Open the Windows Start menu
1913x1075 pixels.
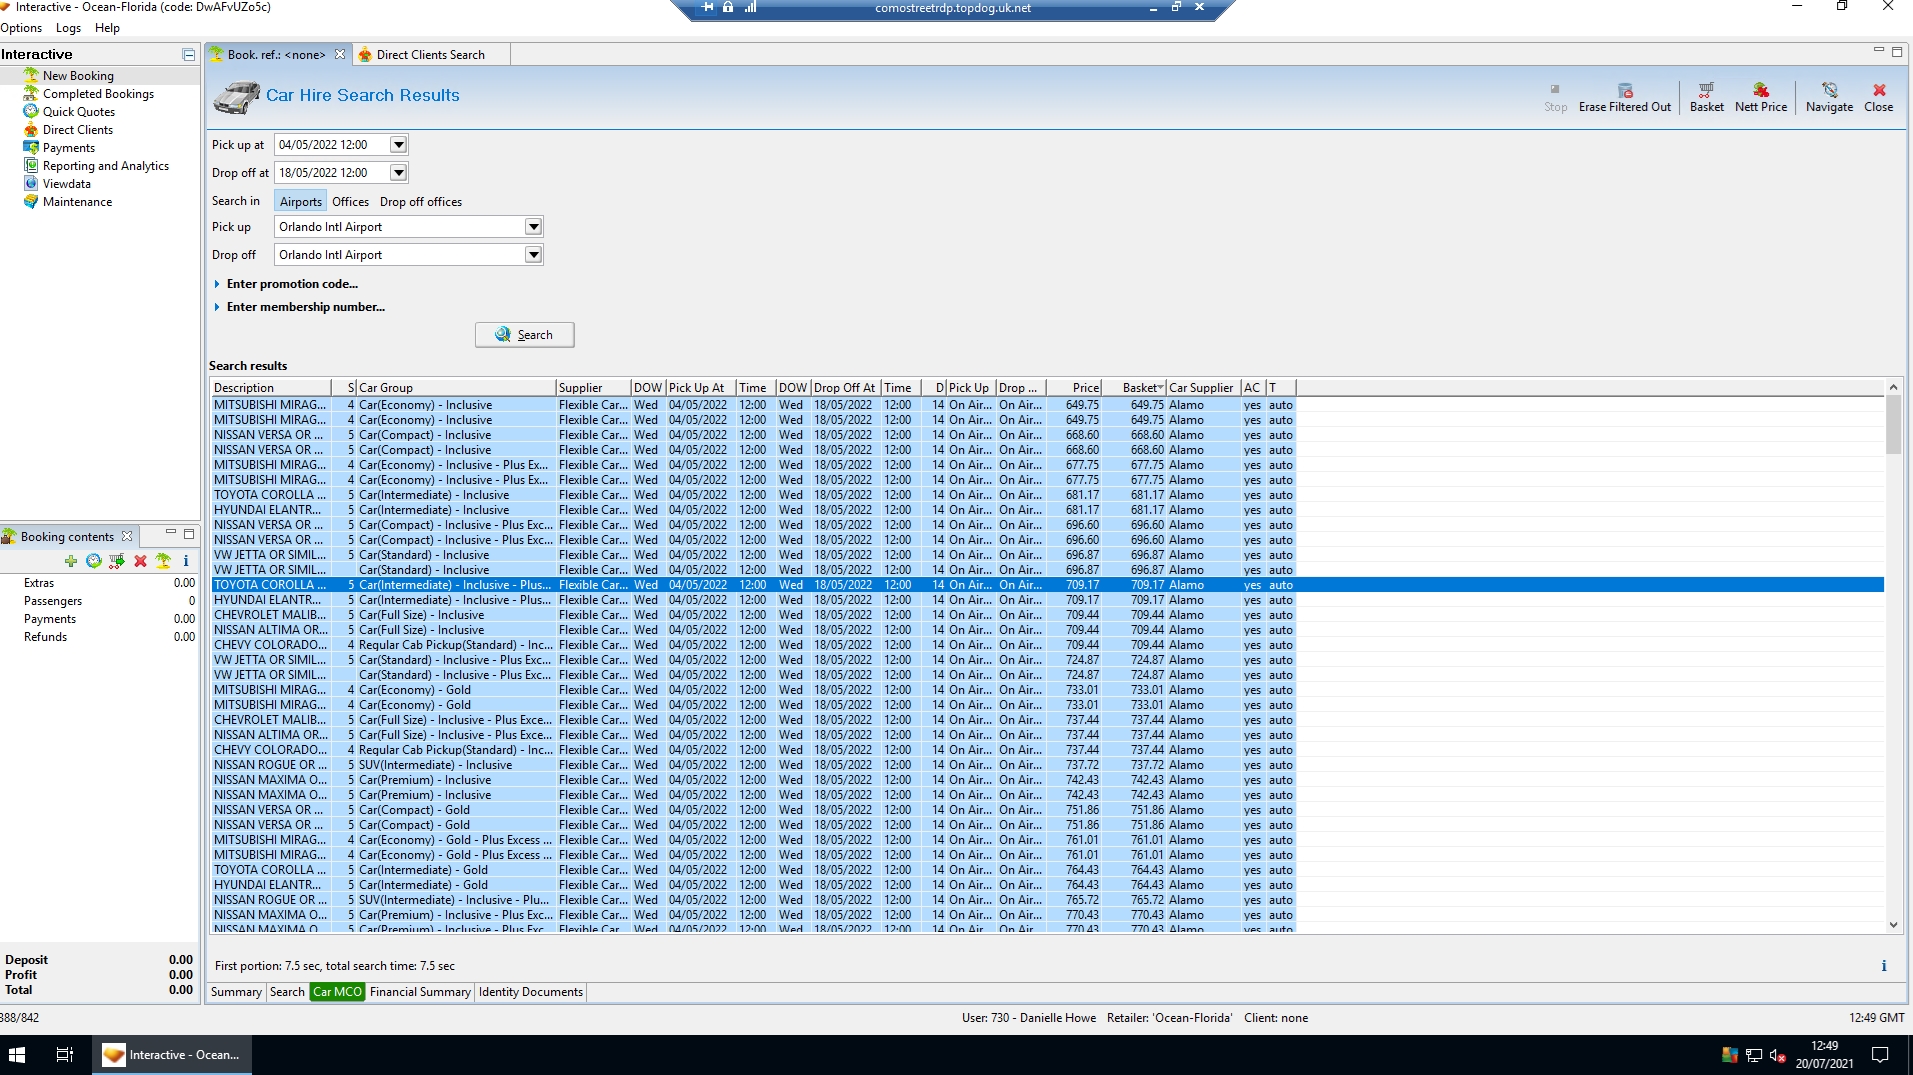coord(17,1055)
